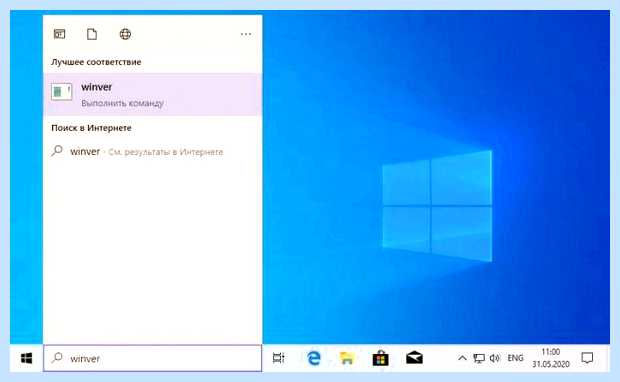
Task: Click the network status tray icon
Action: coord(479,358)
